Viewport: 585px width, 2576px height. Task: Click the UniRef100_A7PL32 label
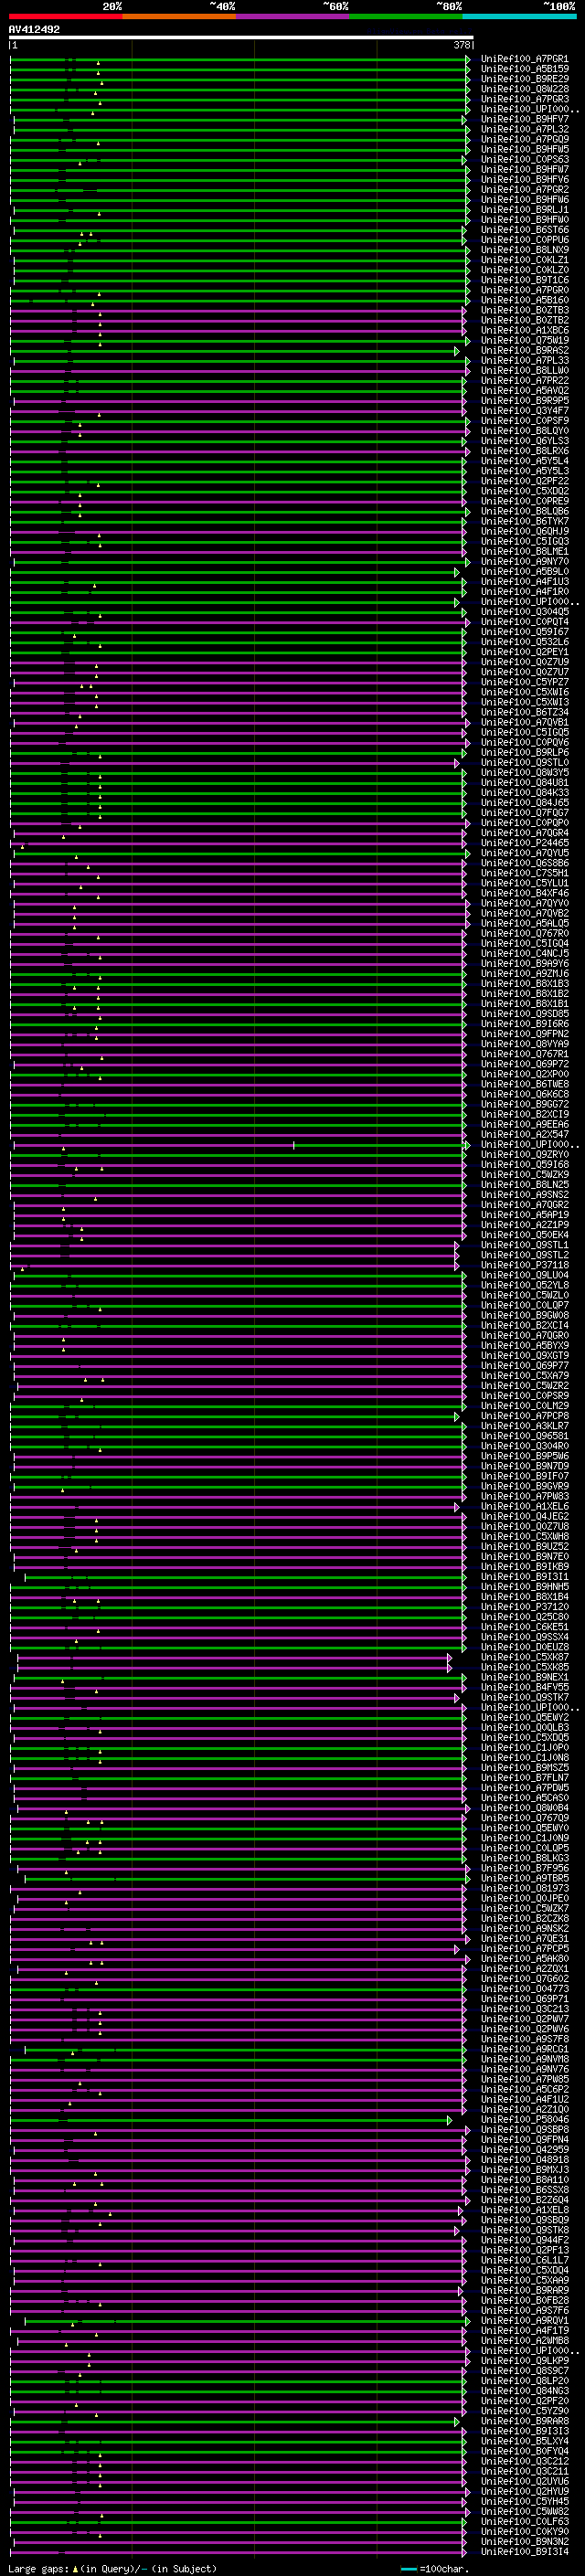pyautogui.click(x=524, y=129)
